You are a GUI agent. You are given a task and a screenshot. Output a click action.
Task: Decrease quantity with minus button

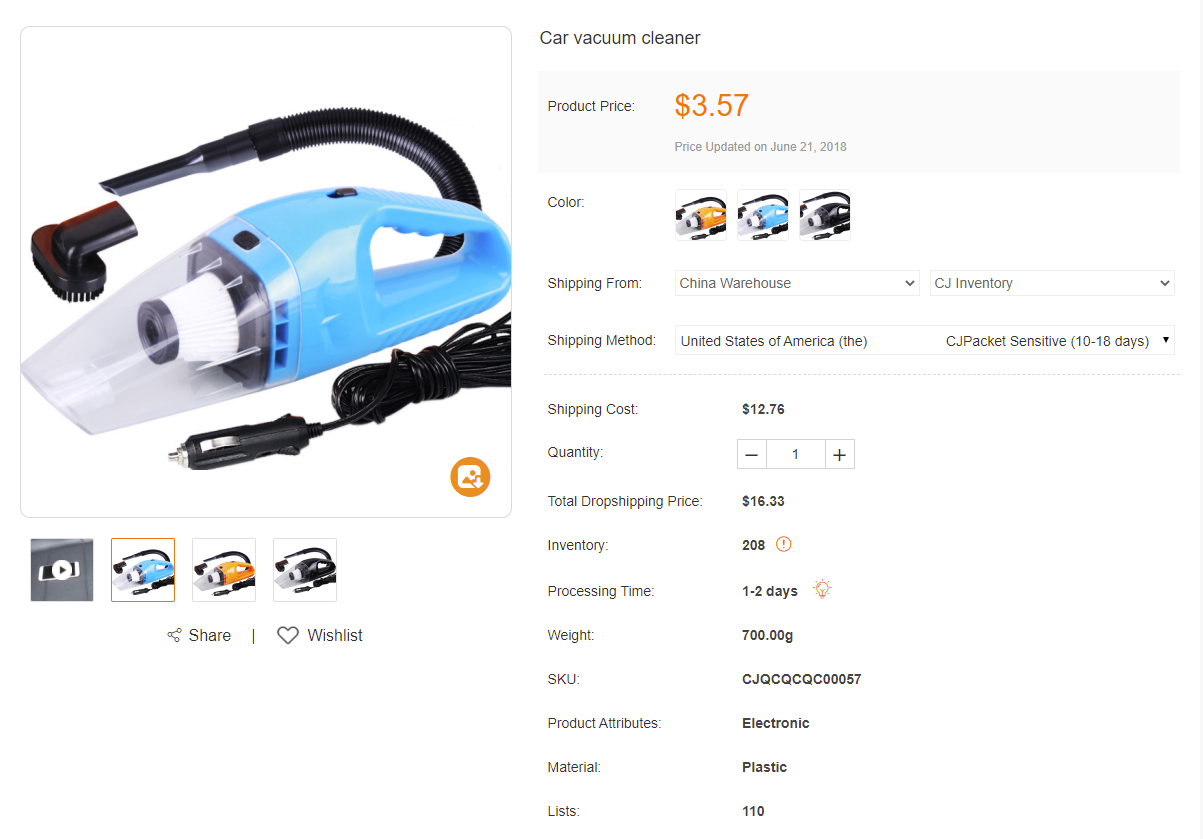(752, 455)
